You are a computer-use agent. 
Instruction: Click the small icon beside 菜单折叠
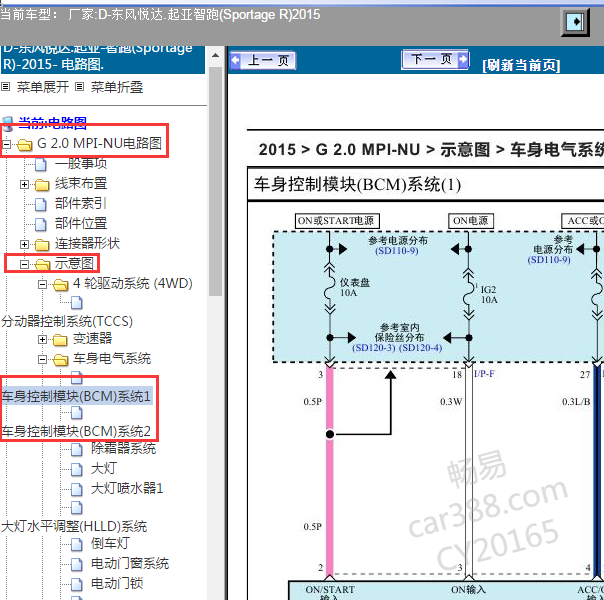(79, 87)
